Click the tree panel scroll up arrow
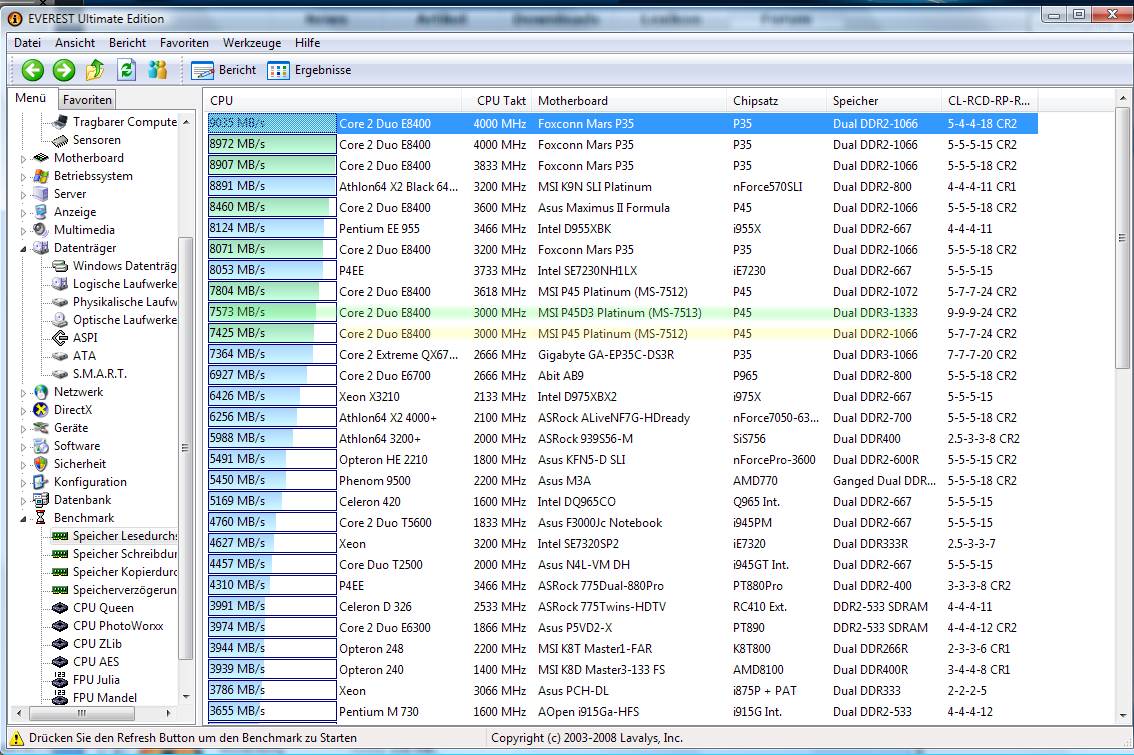 [186, 122]
